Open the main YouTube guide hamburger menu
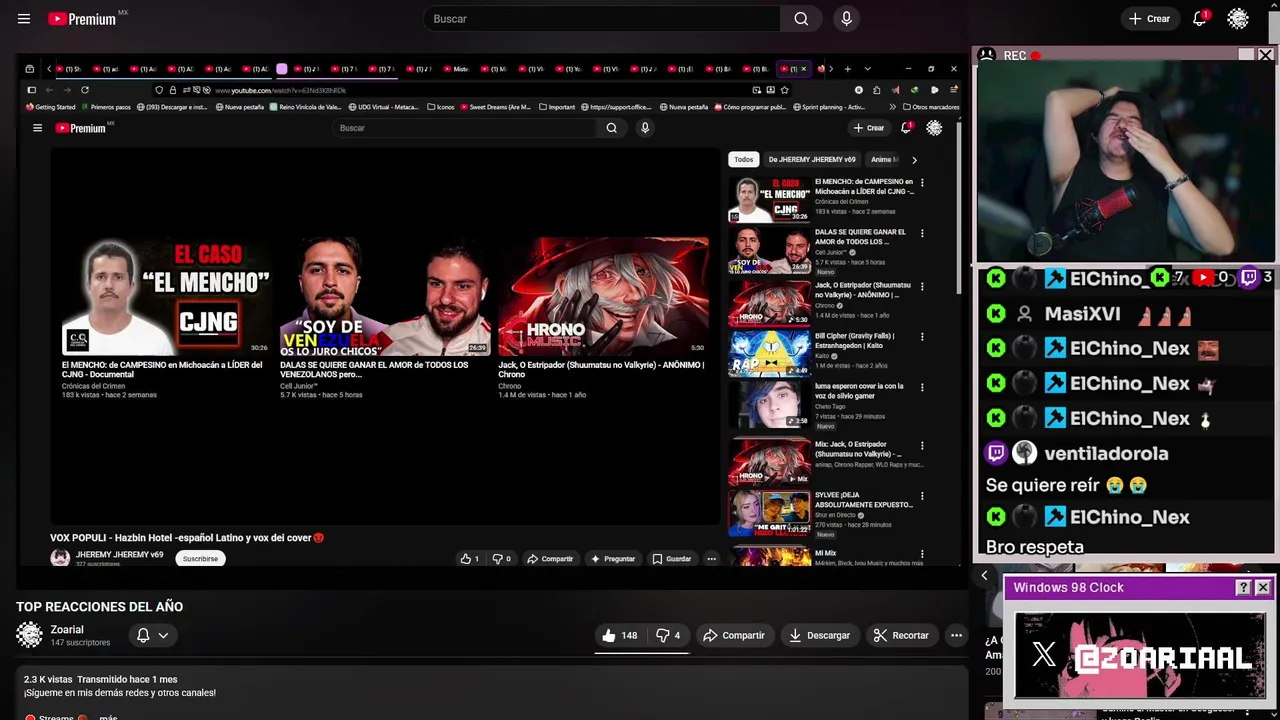 [x=24, y=19]
